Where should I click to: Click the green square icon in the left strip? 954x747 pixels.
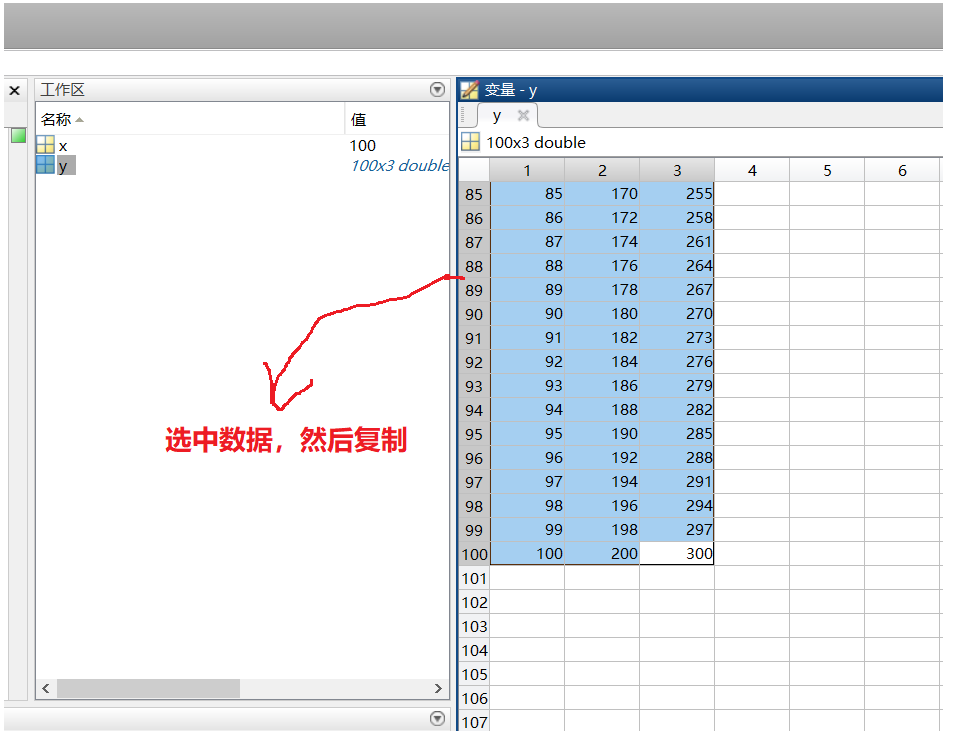[x=19, y=136]
